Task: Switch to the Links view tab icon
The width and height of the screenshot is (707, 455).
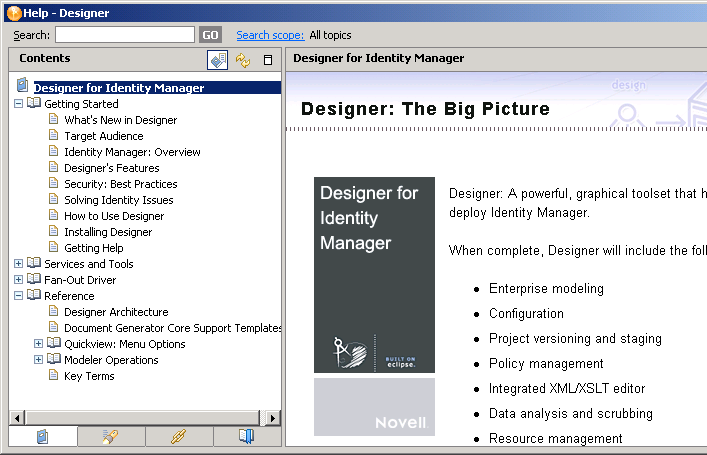Action: (179, 437)
